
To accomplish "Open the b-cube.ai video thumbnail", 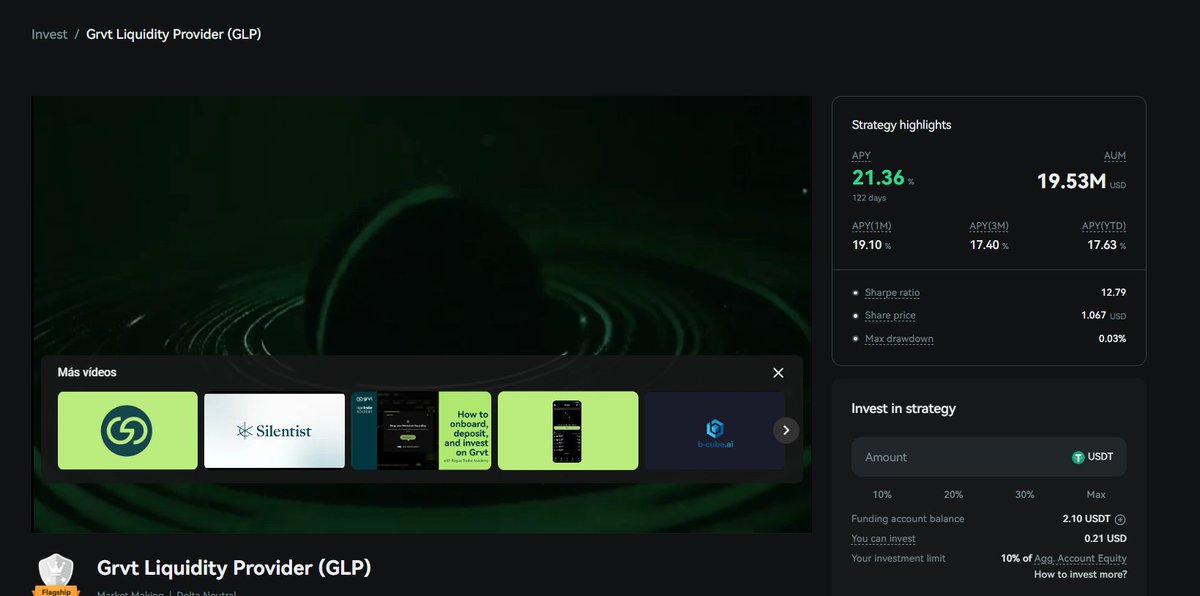I will click(x=714, y=430).
